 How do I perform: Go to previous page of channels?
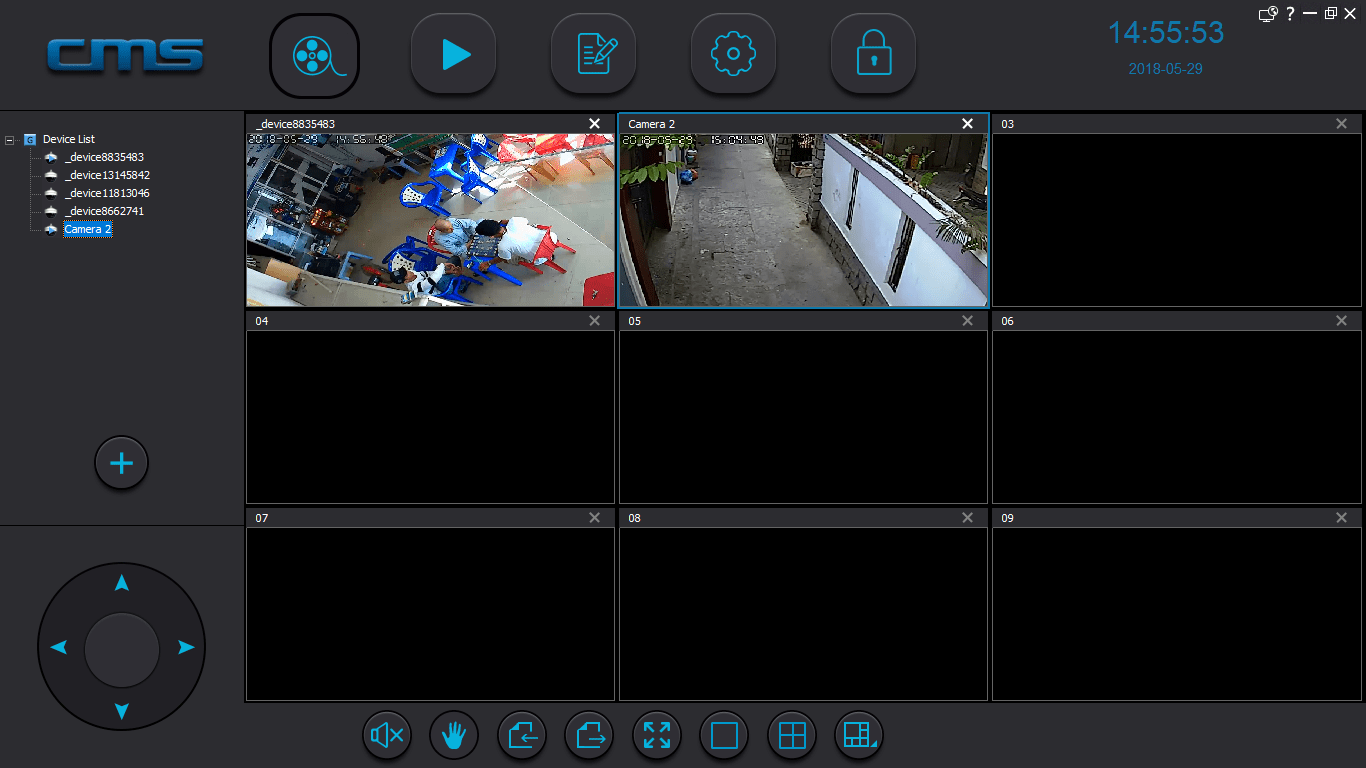pyautogui.click(x=522, y=736)
